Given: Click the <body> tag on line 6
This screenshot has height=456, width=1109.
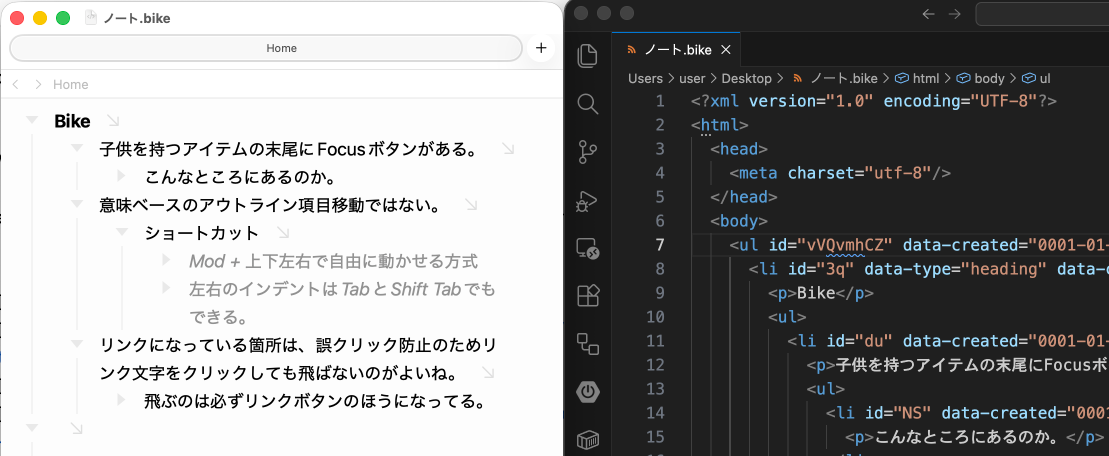Looking at the screenshot, I should point(739,221).
